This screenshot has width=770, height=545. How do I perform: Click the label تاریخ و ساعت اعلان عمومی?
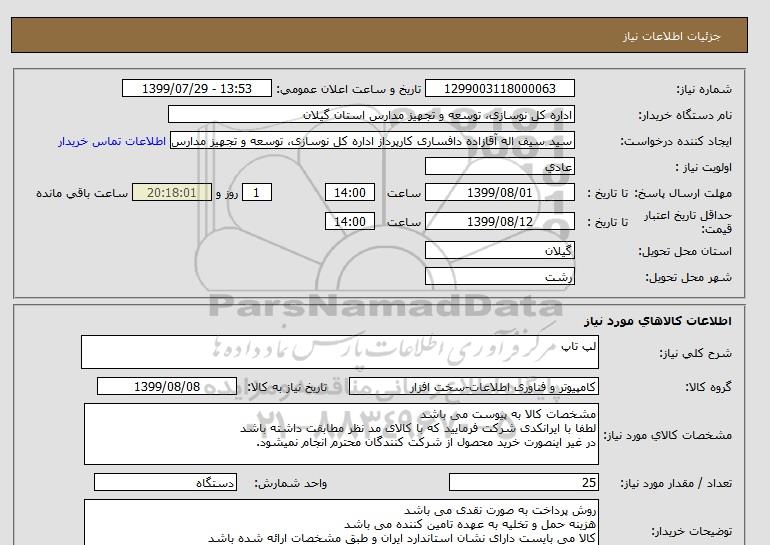tap(349, 89)
